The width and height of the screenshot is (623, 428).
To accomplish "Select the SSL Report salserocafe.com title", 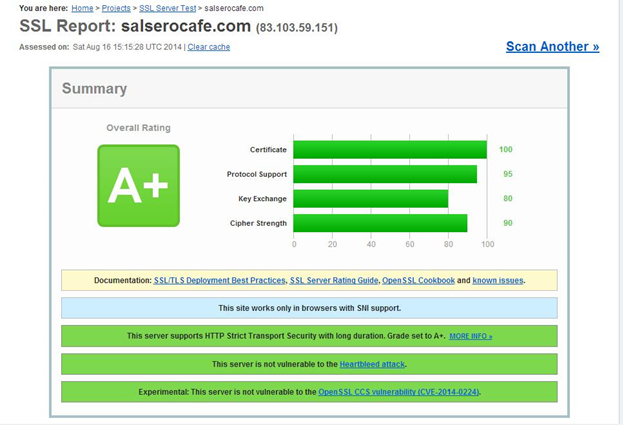I will click(135, 26).
